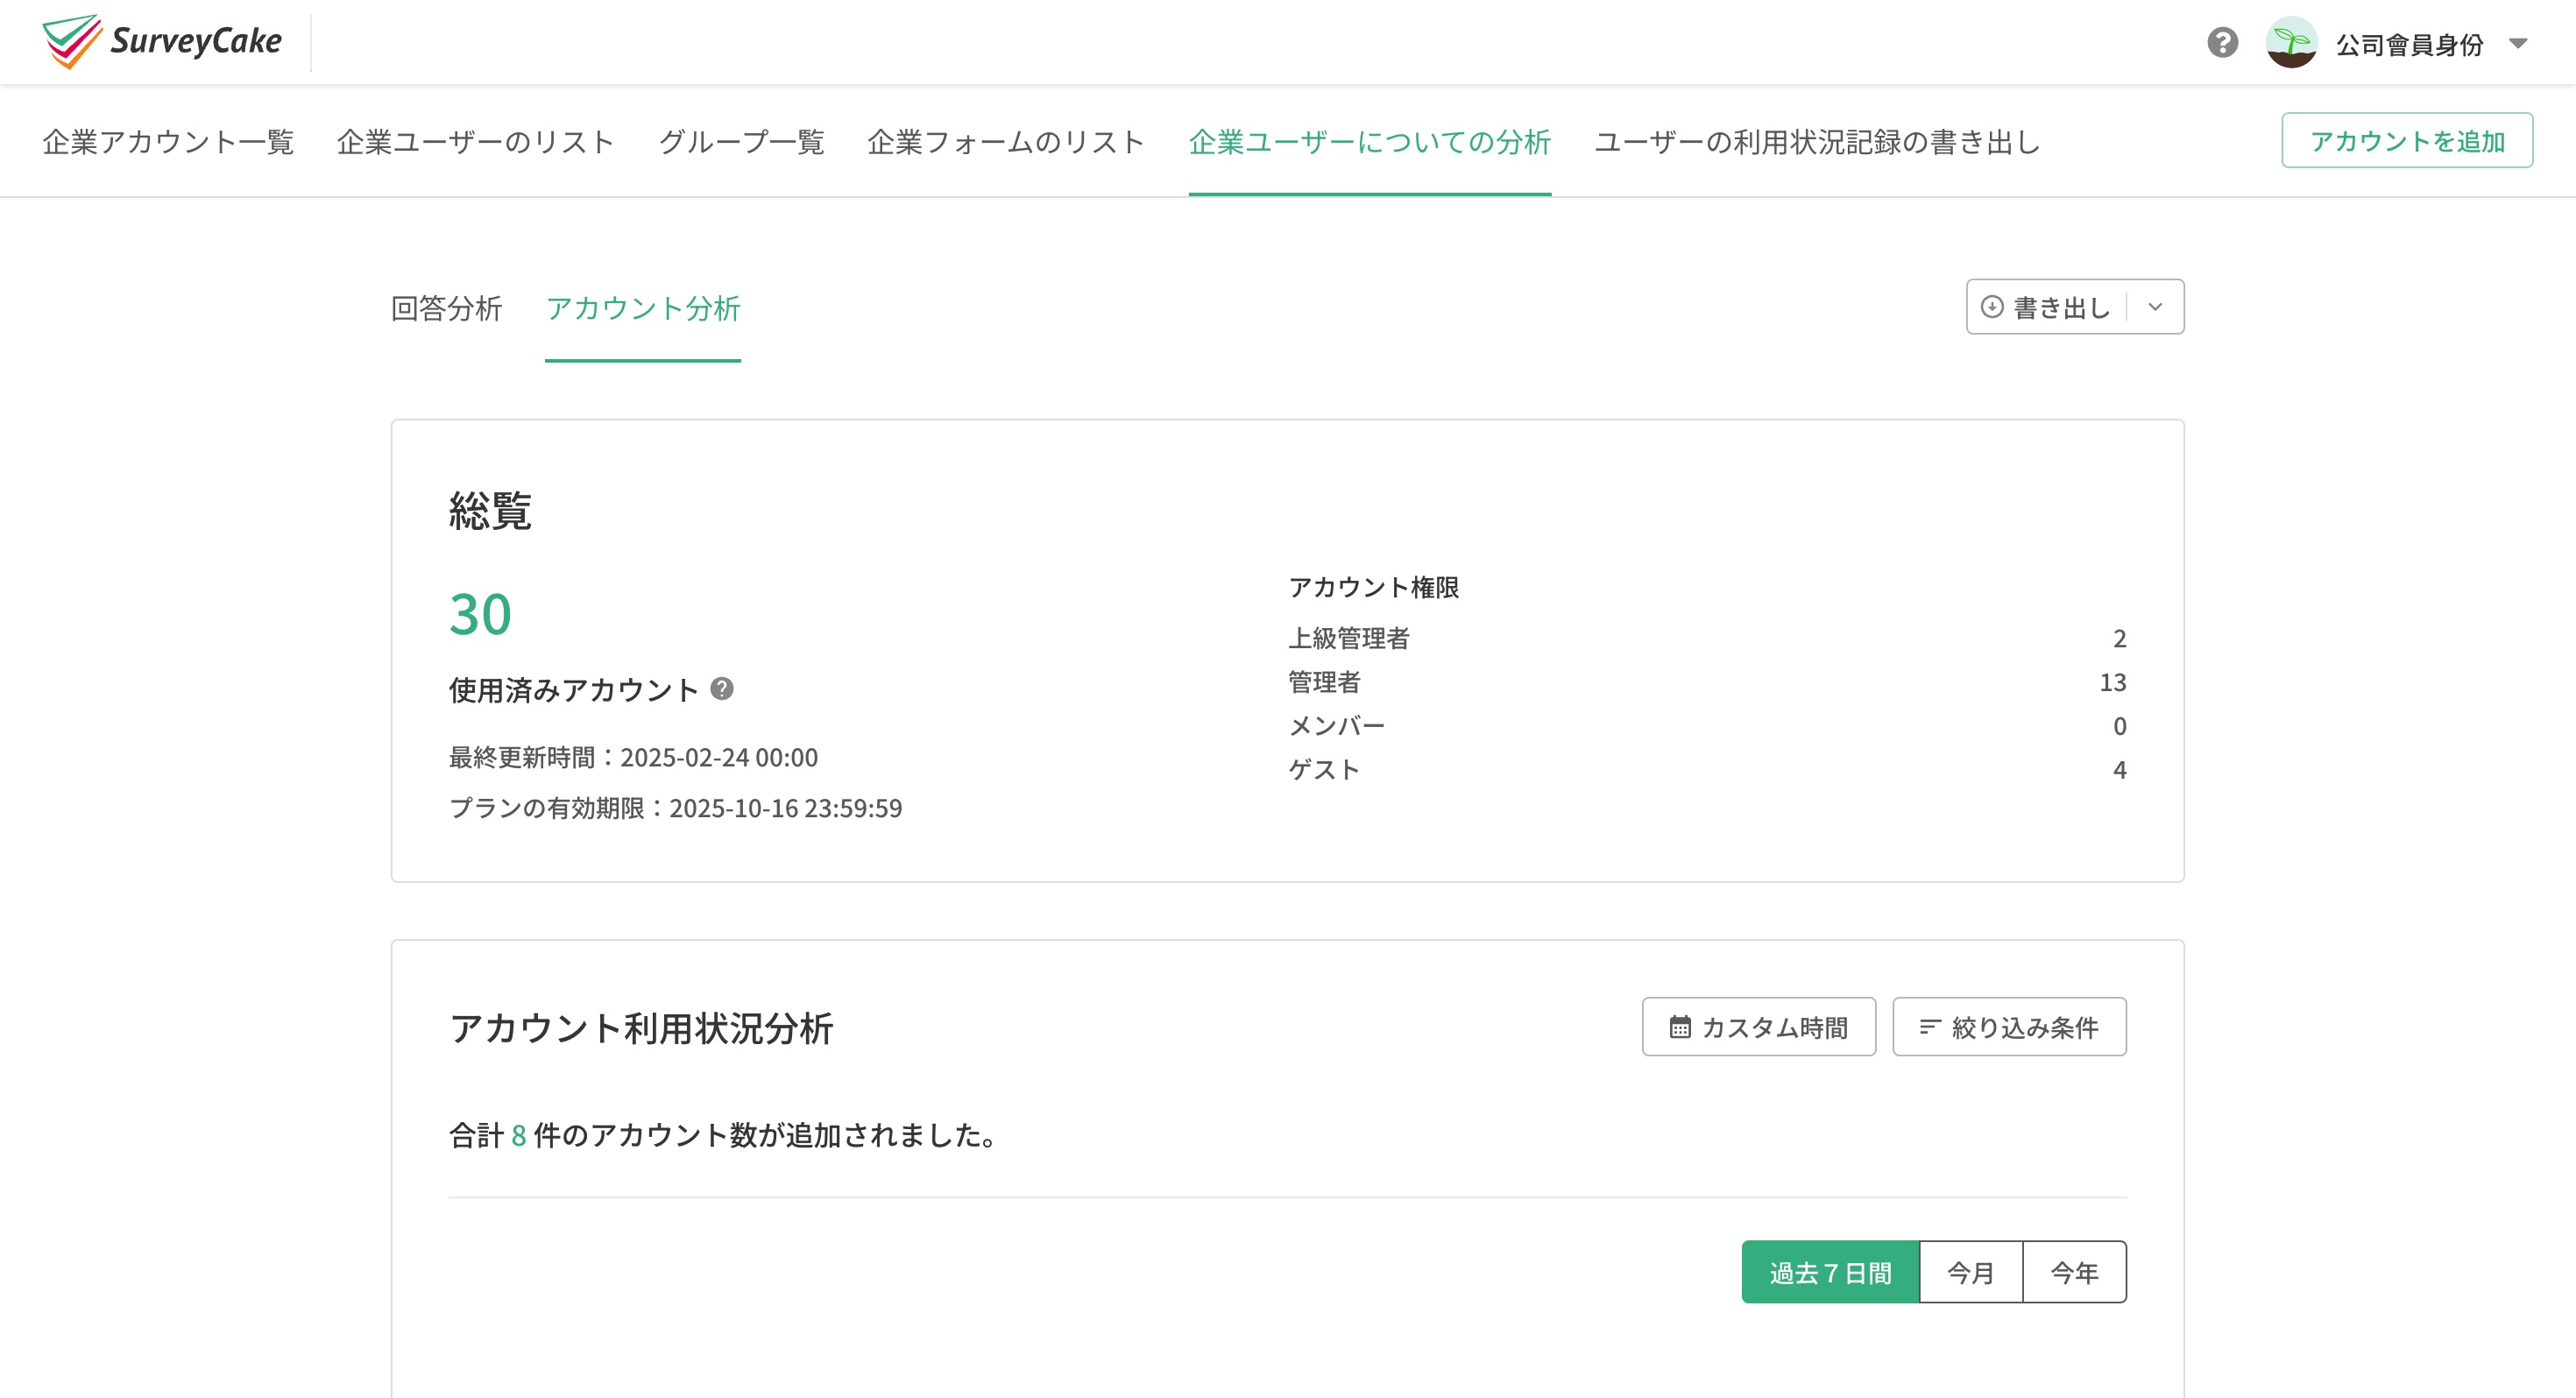The image size is (2576, 1398).
Task: Click the プランの有効期限 expiry text
Action: pyautogui.click(x=675, y=808)
